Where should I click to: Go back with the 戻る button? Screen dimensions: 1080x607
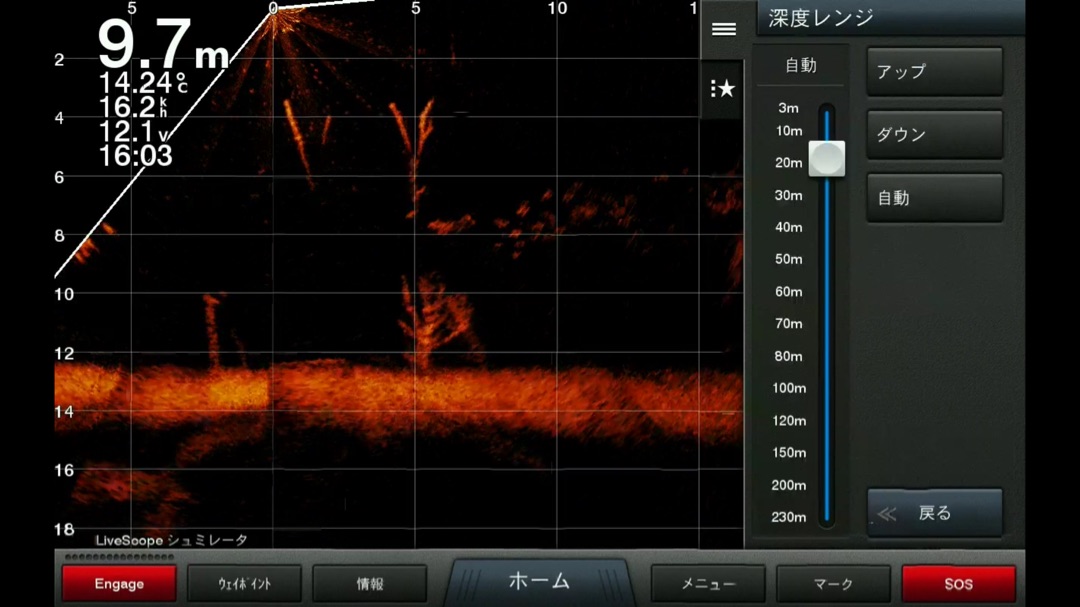[x=934, y=513]
